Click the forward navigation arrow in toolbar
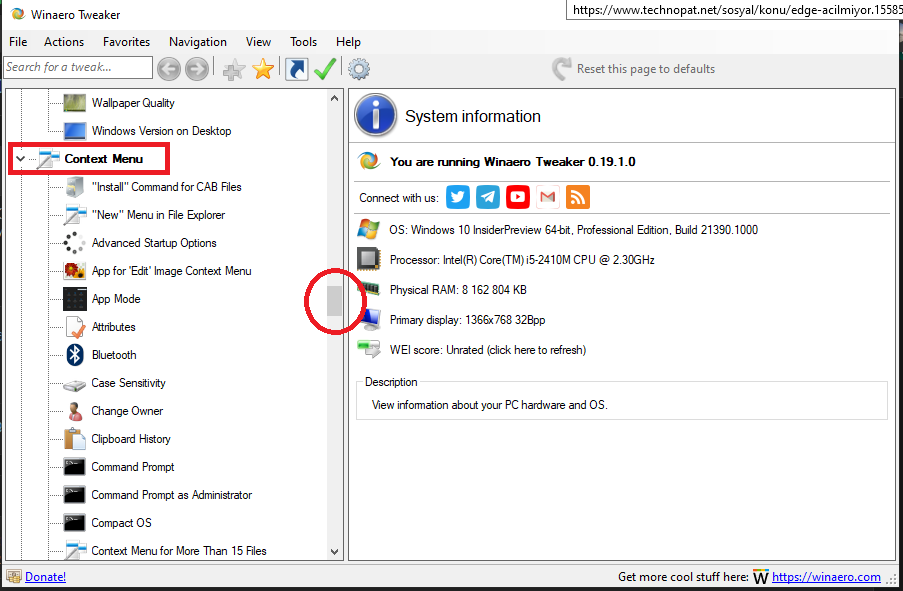Viewport: 903px width, 591px height. 196,69
